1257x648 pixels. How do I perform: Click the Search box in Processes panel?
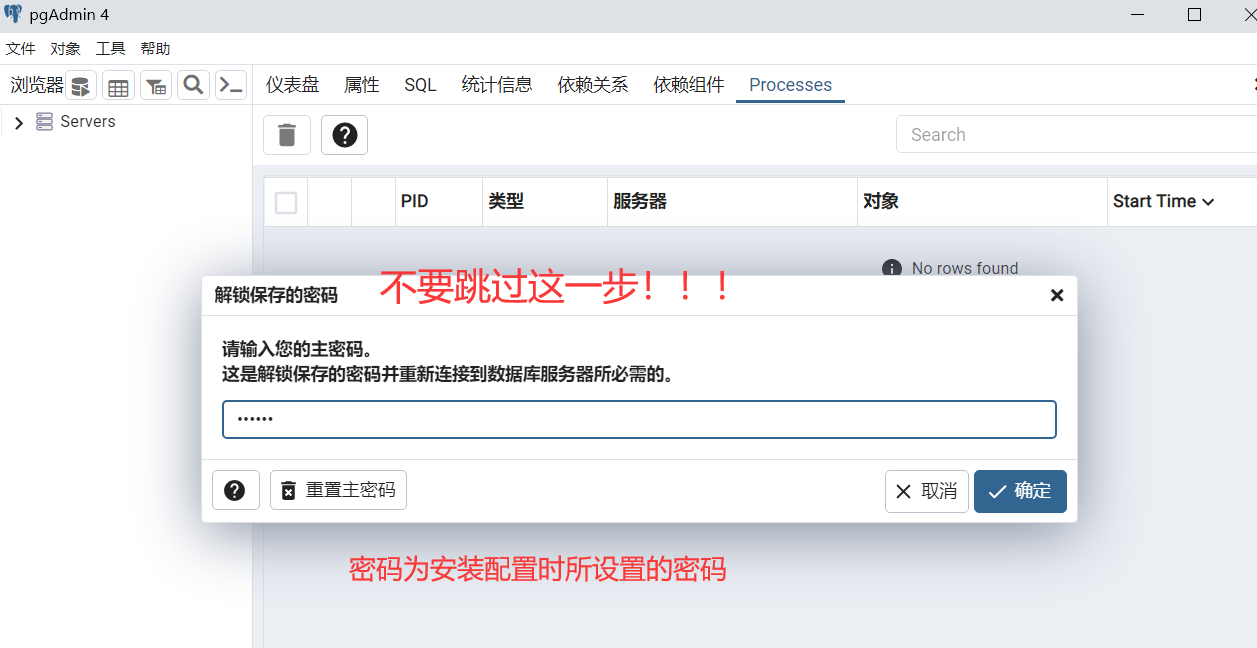click(1076, 135)
